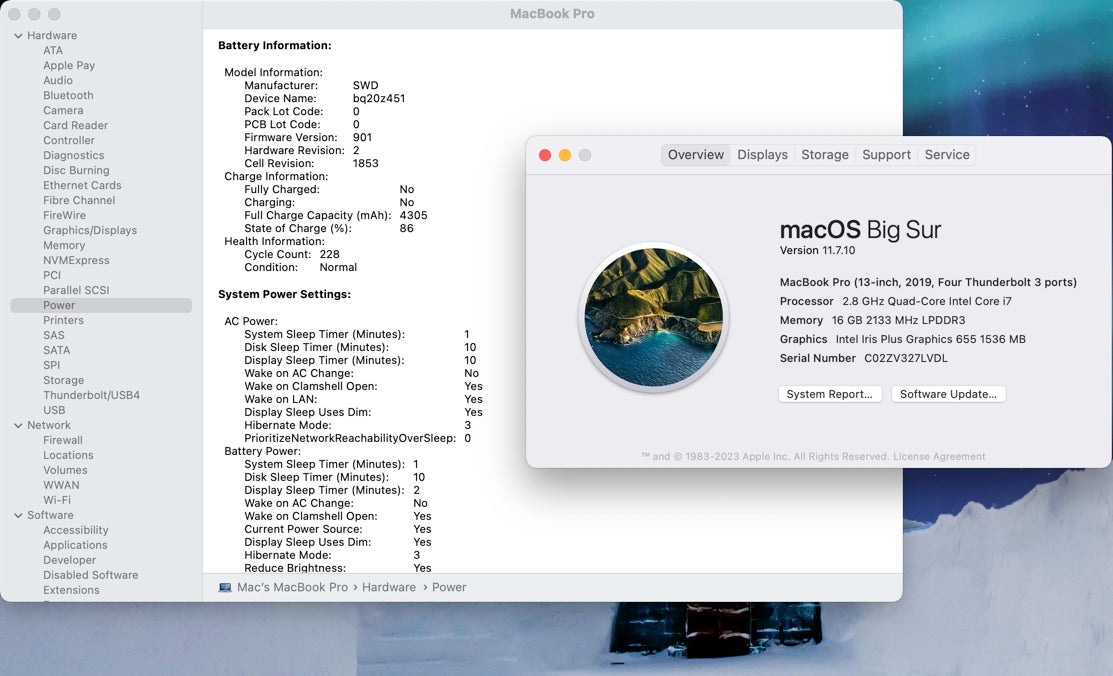This screenshot has height=676, width=1113.
Task: Switch to the Displays tab
Action: [762, 155]
